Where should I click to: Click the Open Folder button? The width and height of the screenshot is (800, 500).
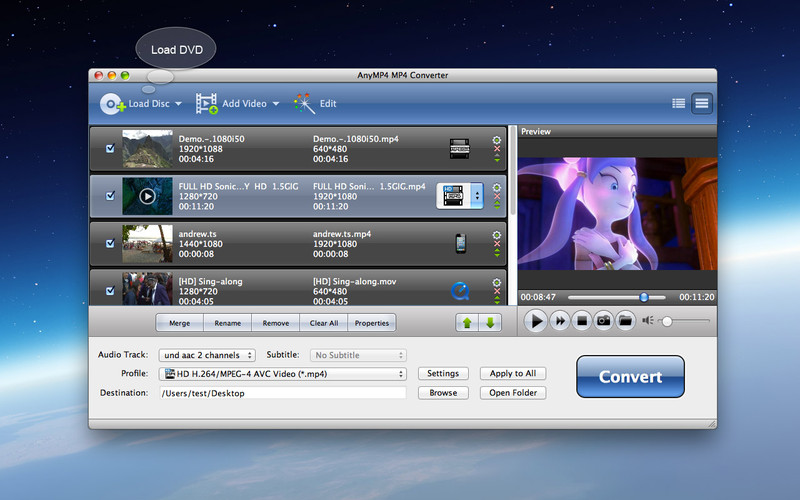click(513, 393)
